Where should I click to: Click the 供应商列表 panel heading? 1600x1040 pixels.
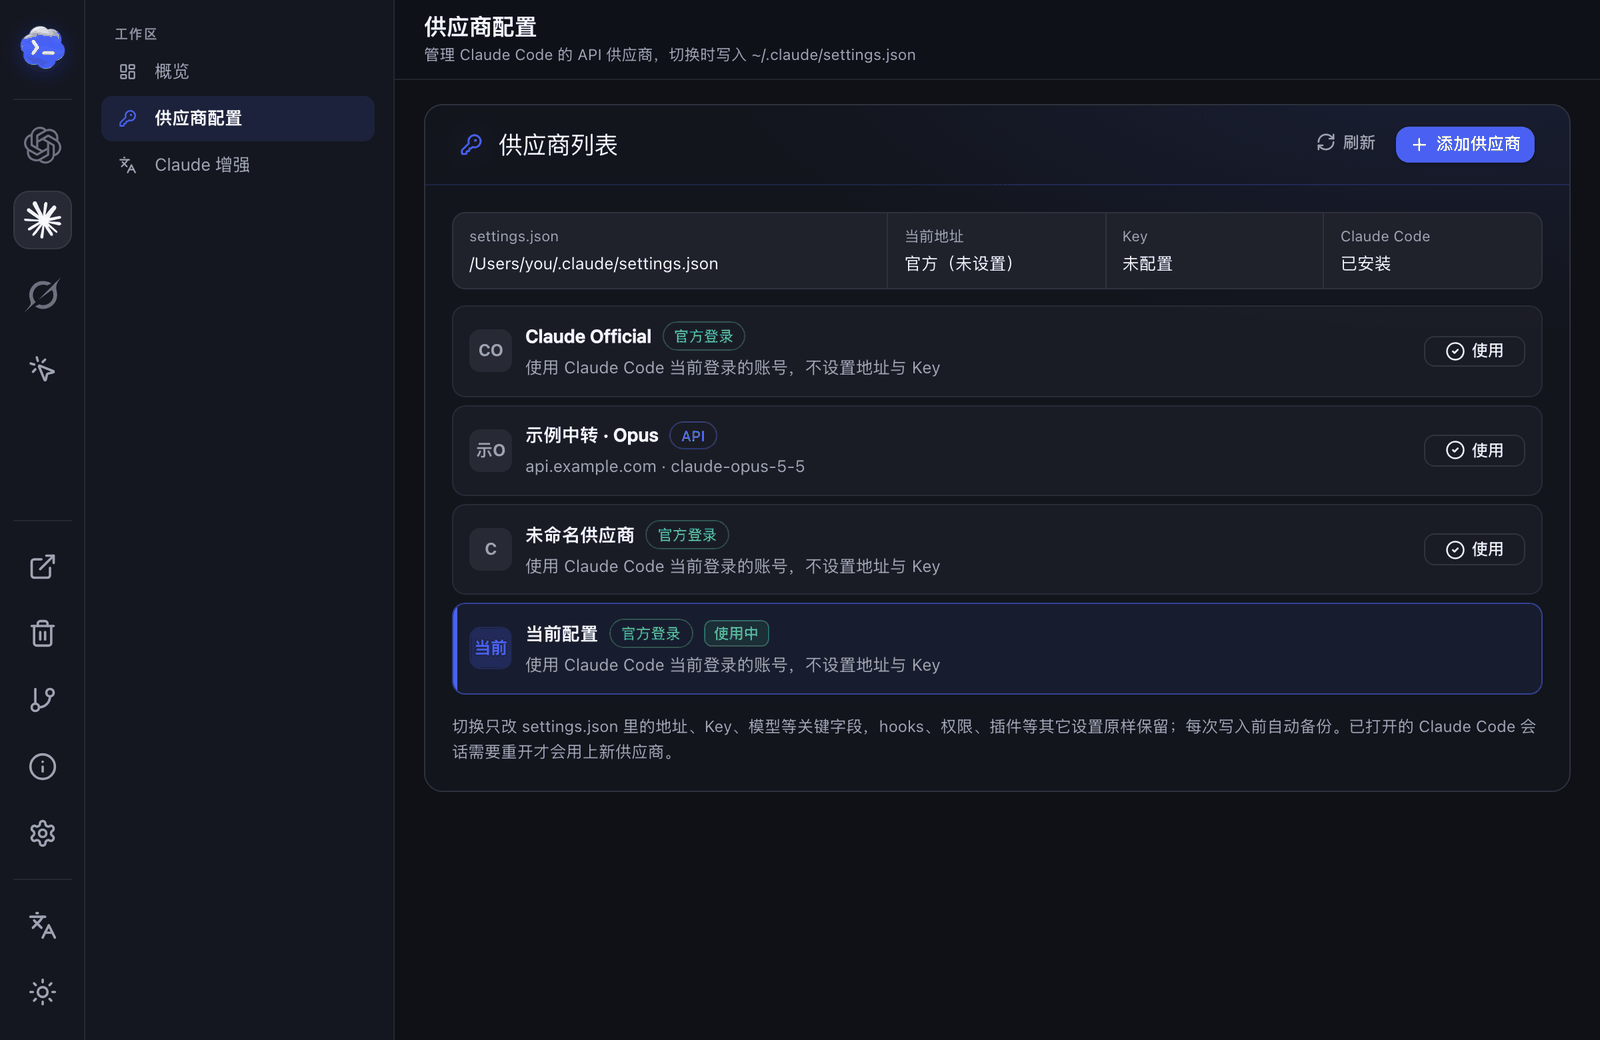point(558,145)
